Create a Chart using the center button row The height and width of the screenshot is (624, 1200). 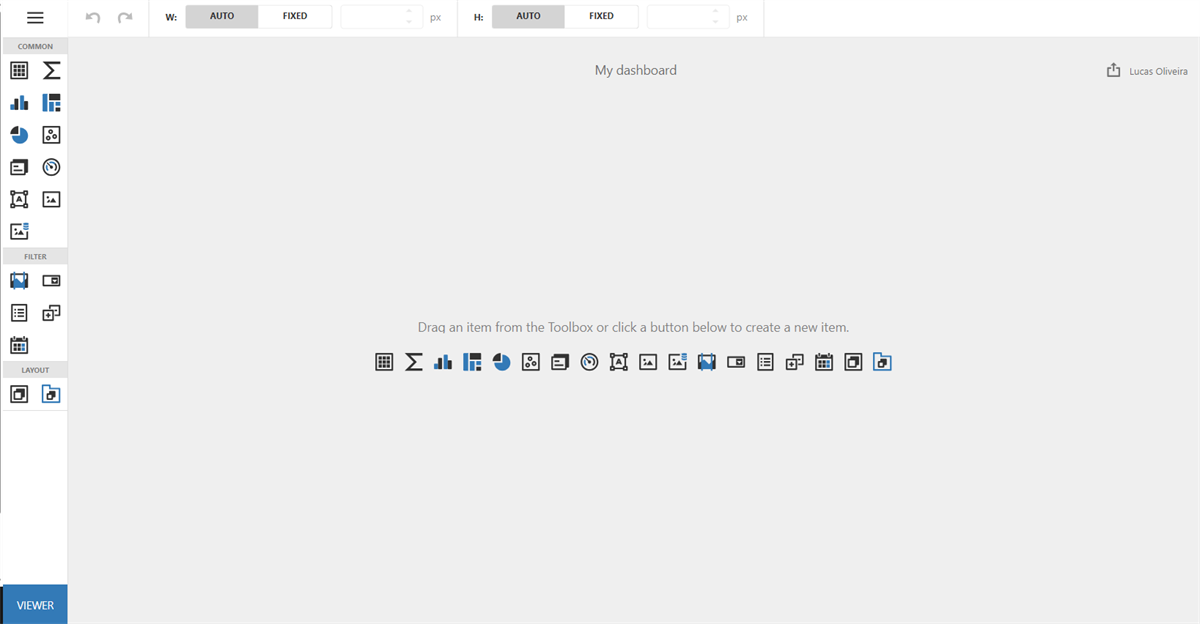[x=443, y=362]
